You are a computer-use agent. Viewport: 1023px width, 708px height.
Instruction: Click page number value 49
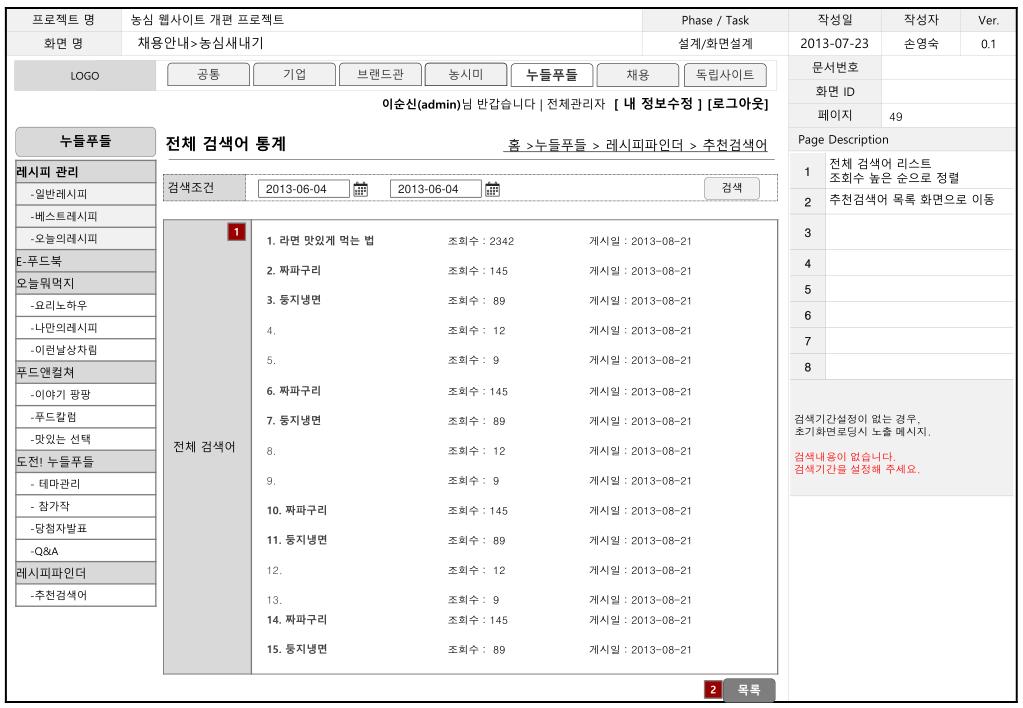click(896, 117)
